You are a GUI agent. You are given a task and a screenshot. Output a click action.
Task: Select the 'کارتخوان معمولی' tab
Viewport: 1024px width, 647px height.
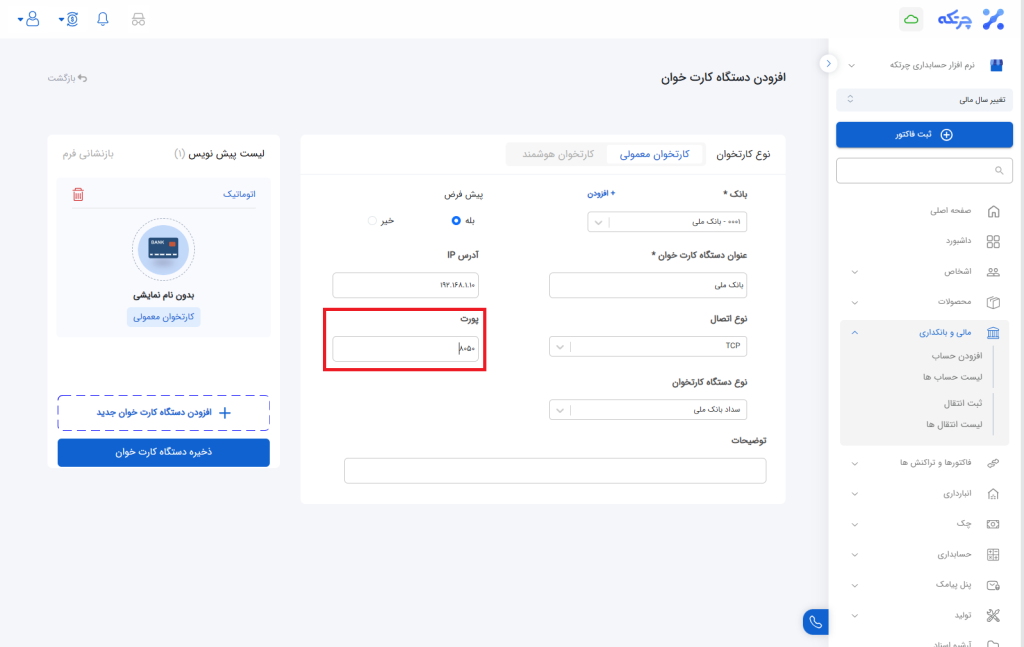(655, 154)
